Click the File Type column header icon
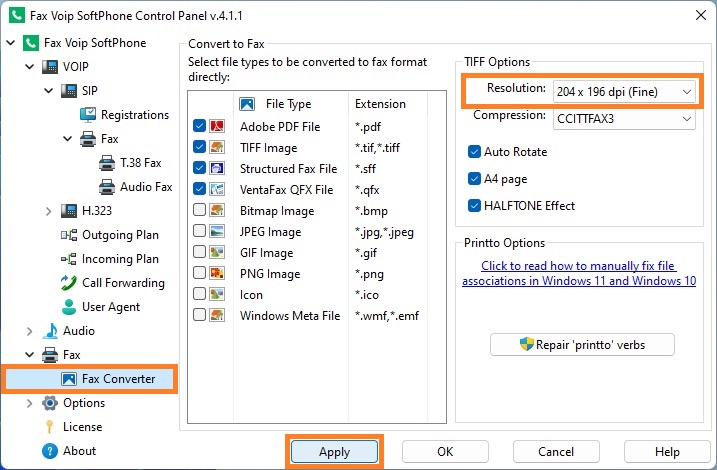The width and height of the screenshot is (717, 470). pyautogui.click(x=247, y=104)
